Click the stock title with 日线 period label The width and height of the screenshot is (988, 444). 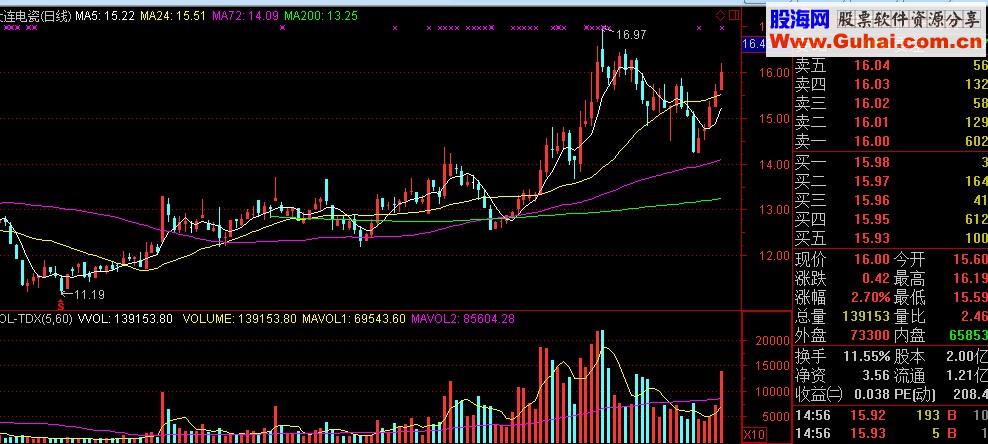pyautogui.click(x=35, y=16)
